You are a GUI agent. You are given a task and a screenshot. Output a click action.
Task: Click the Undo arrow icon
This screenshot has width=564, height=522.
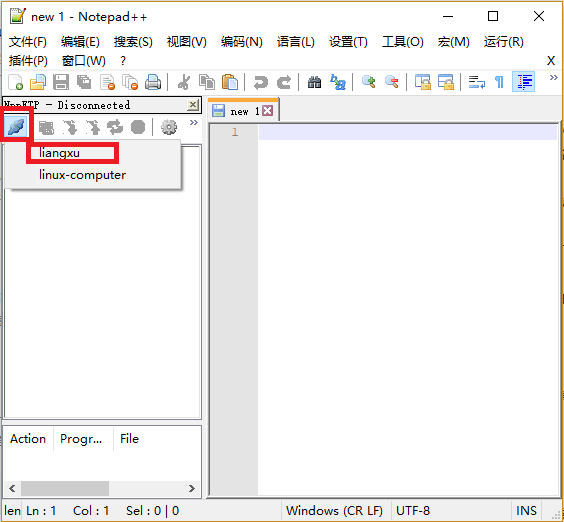point(261,82)
